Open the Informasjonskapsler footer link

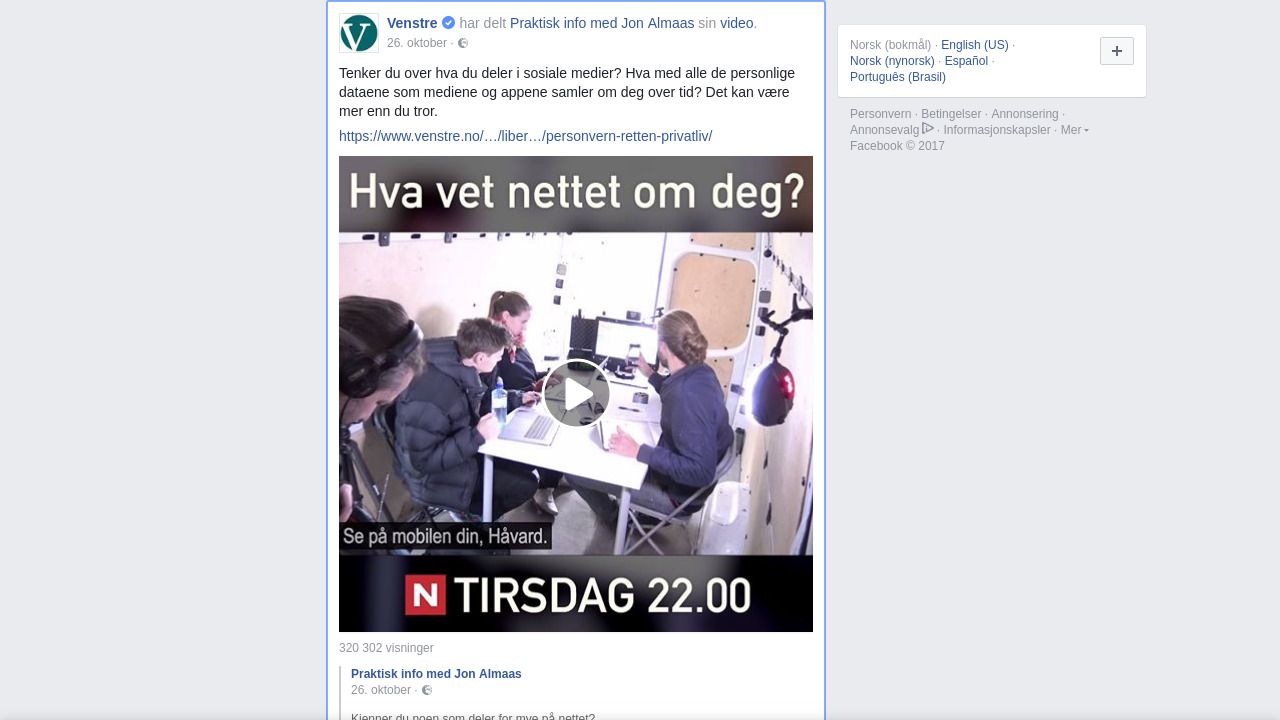pyautogui.click(x=997, y=130)
